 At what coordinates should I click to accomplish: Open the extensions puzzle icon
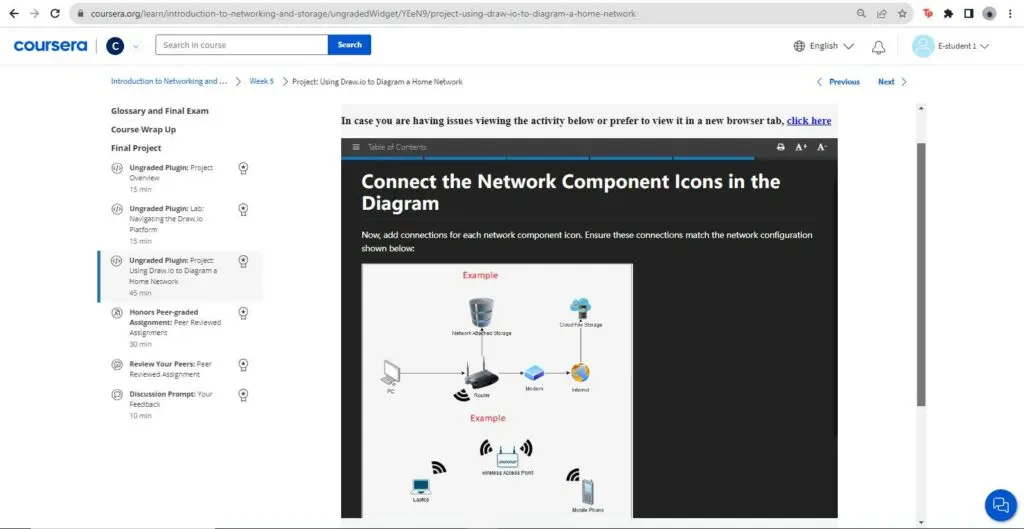(948, 13)
